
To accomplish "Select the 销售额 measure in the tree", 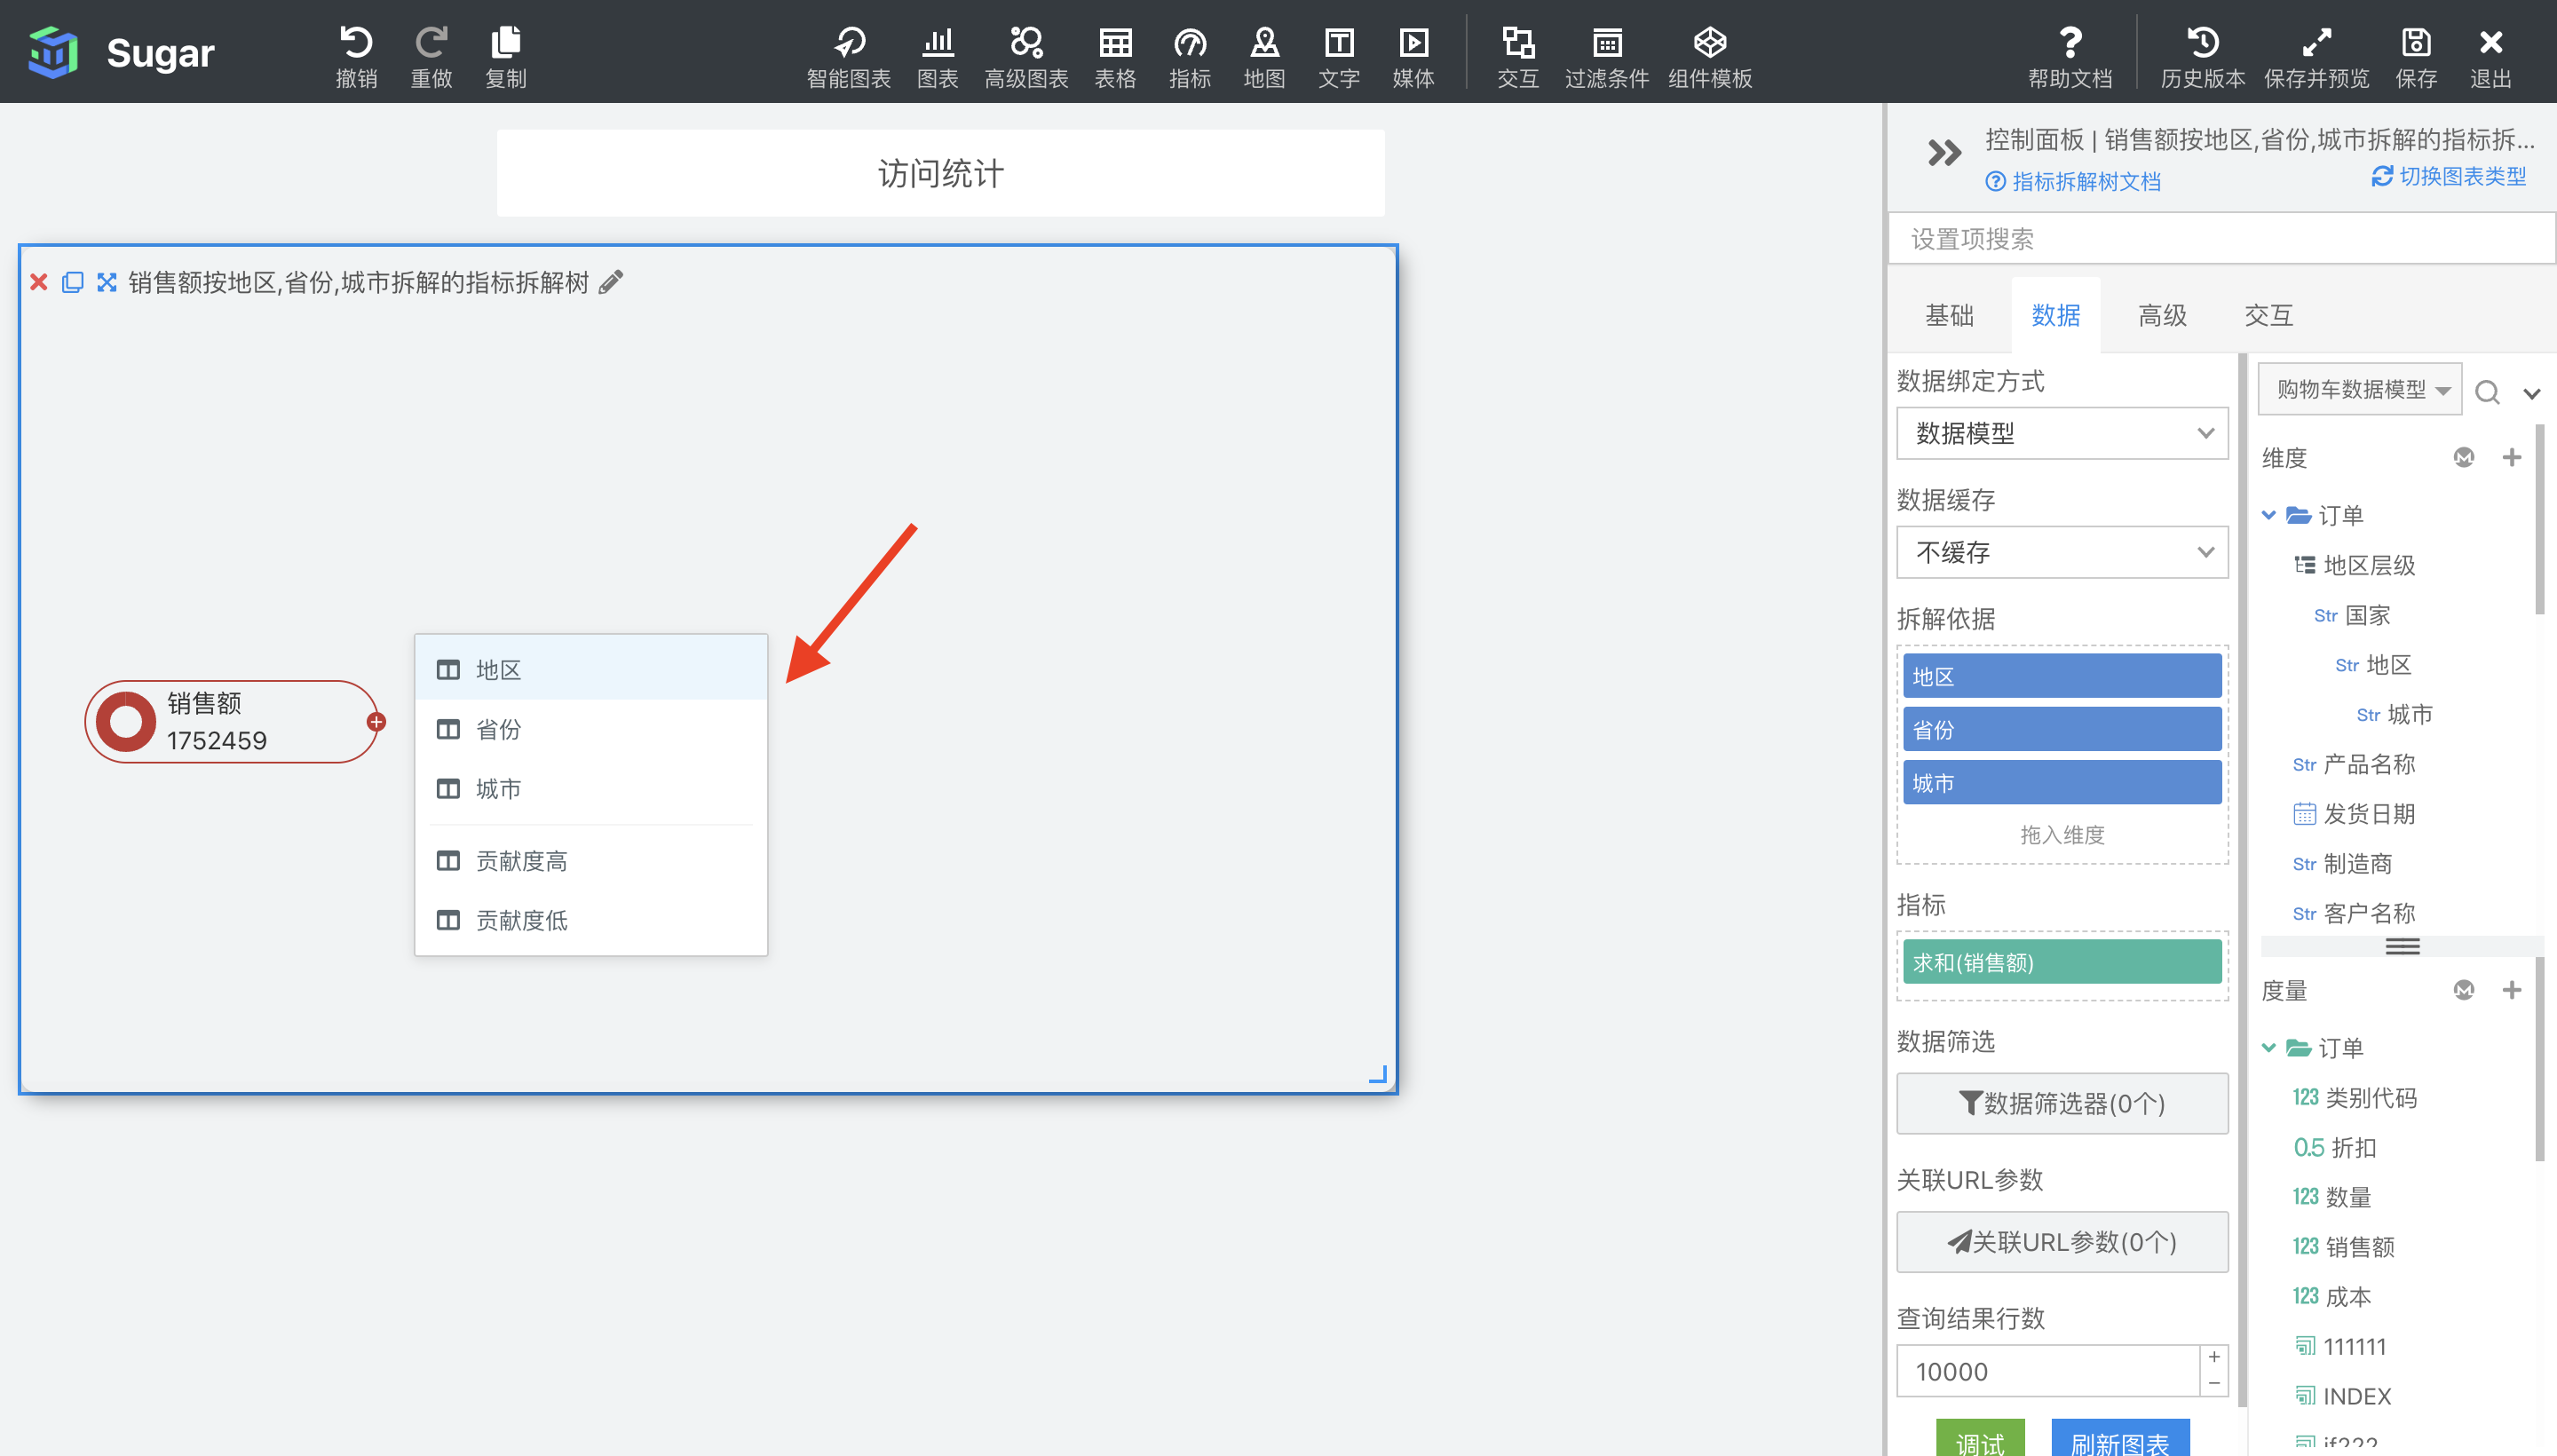I will [x=2343, y=1246].
